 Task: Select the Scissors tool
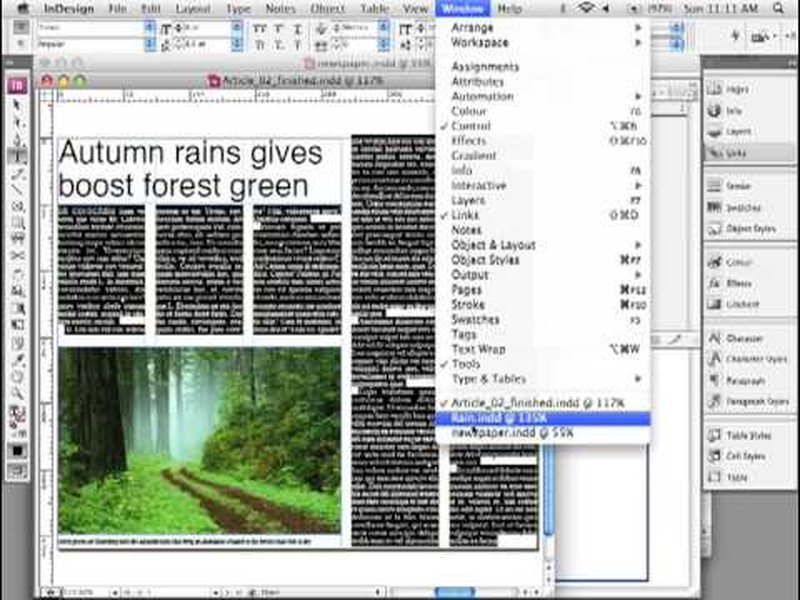(x=17, y=256)
